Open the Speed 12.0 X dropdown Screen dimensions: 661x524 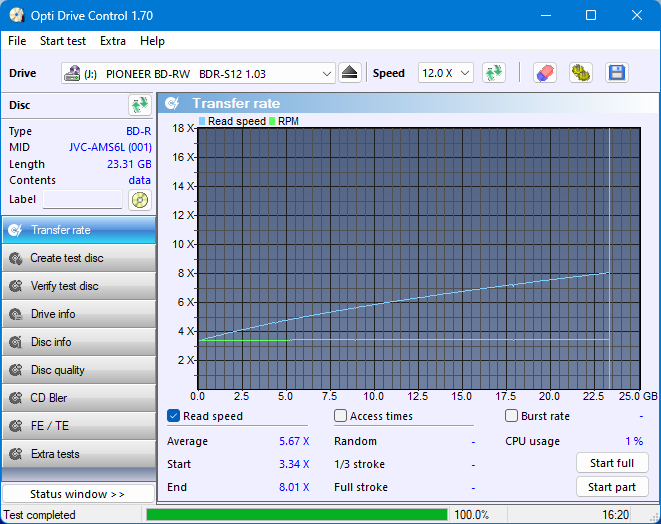(x=445, y=73)
